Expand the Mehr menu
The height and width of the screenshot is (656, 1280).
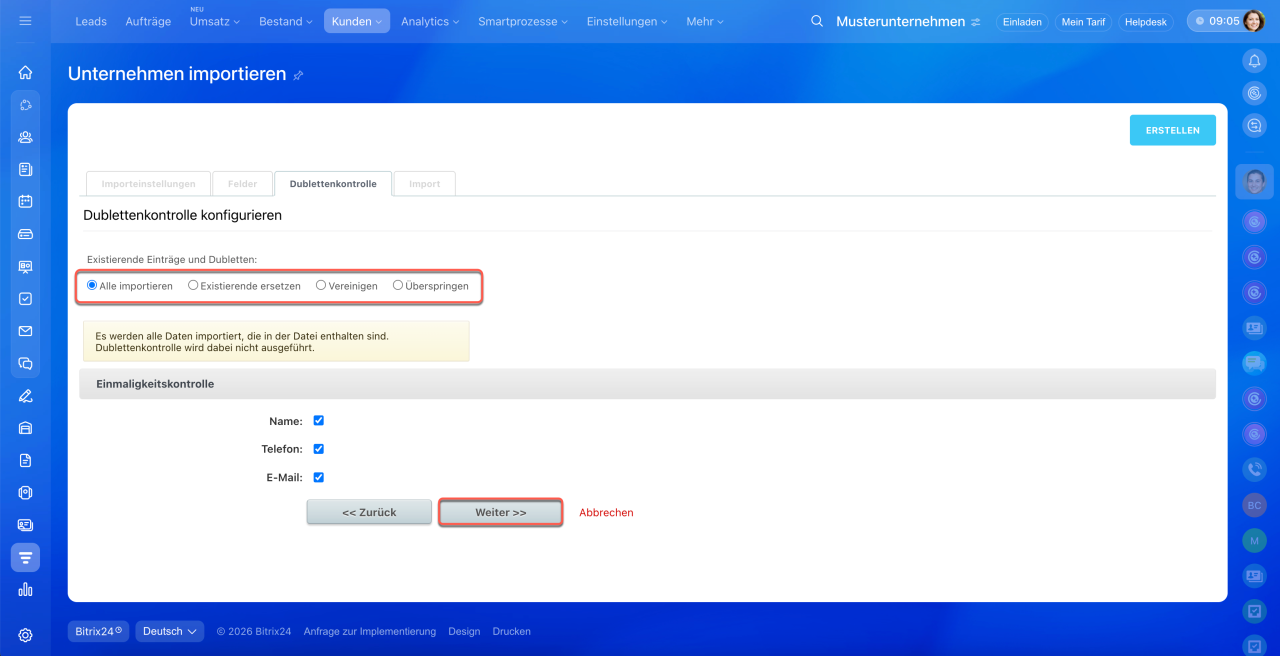point(704,21)
